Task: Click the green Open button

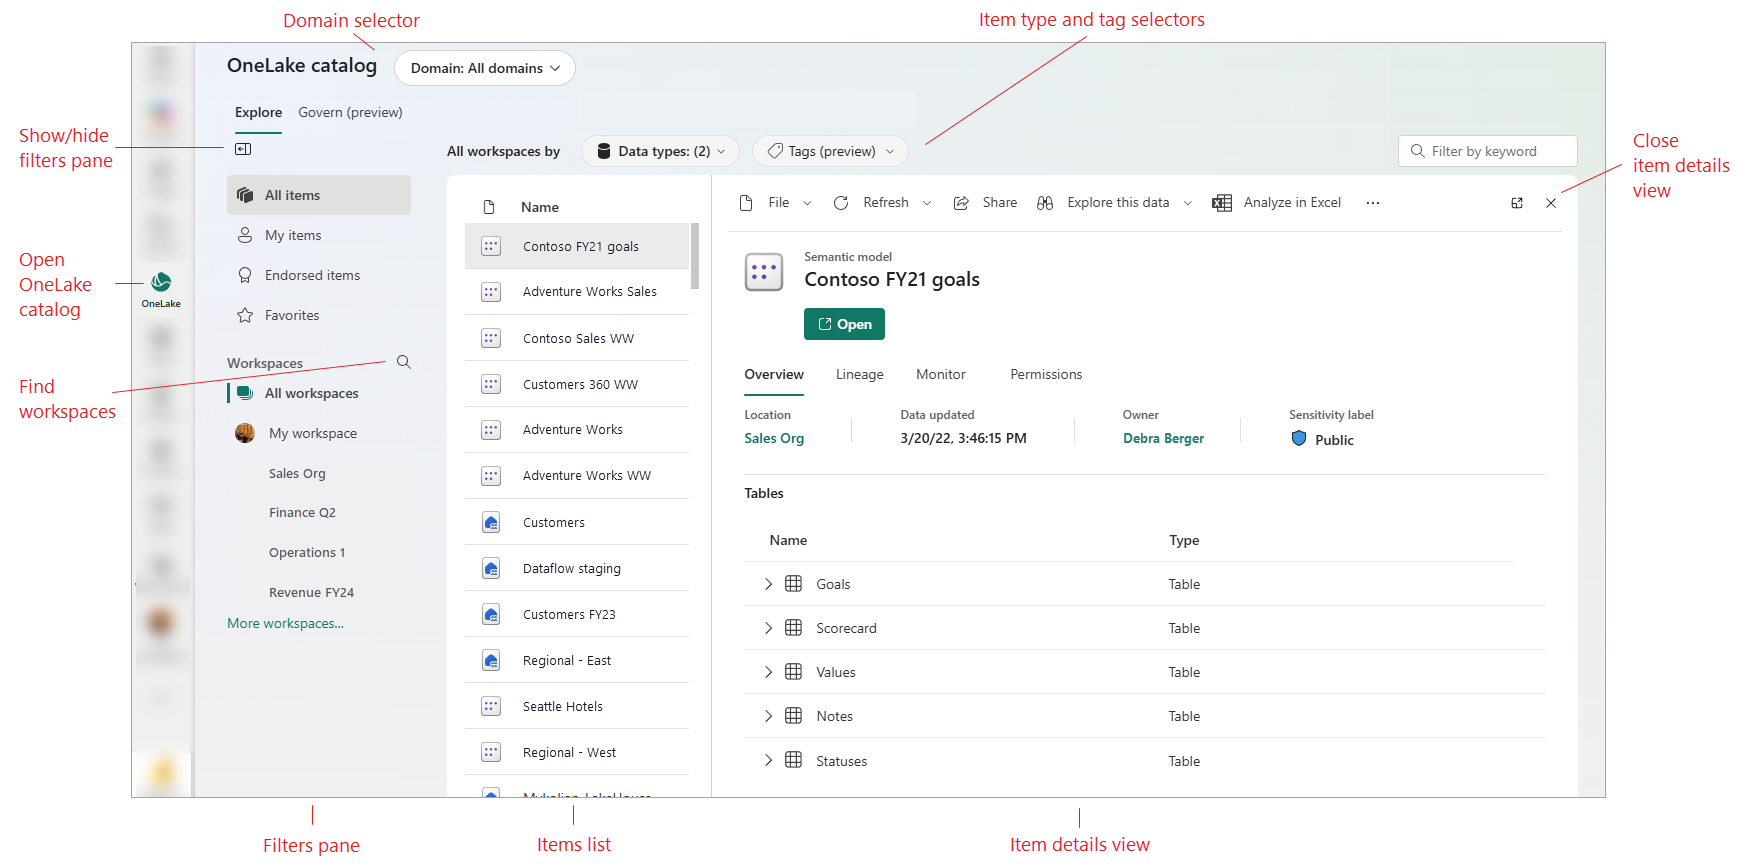Action: [844, 324]
